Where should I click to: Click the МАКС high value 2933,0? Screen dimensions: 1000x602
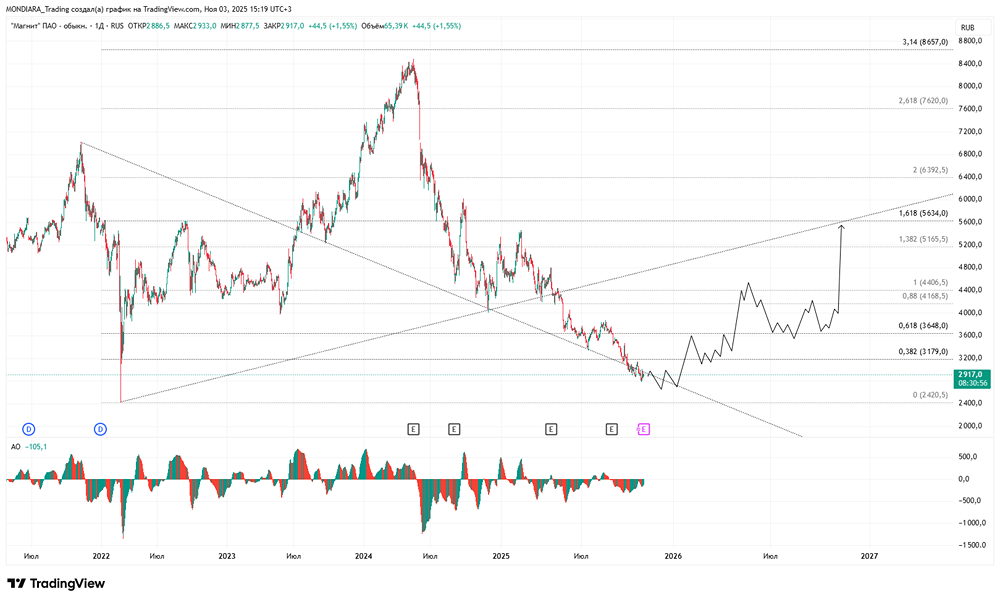205,26
